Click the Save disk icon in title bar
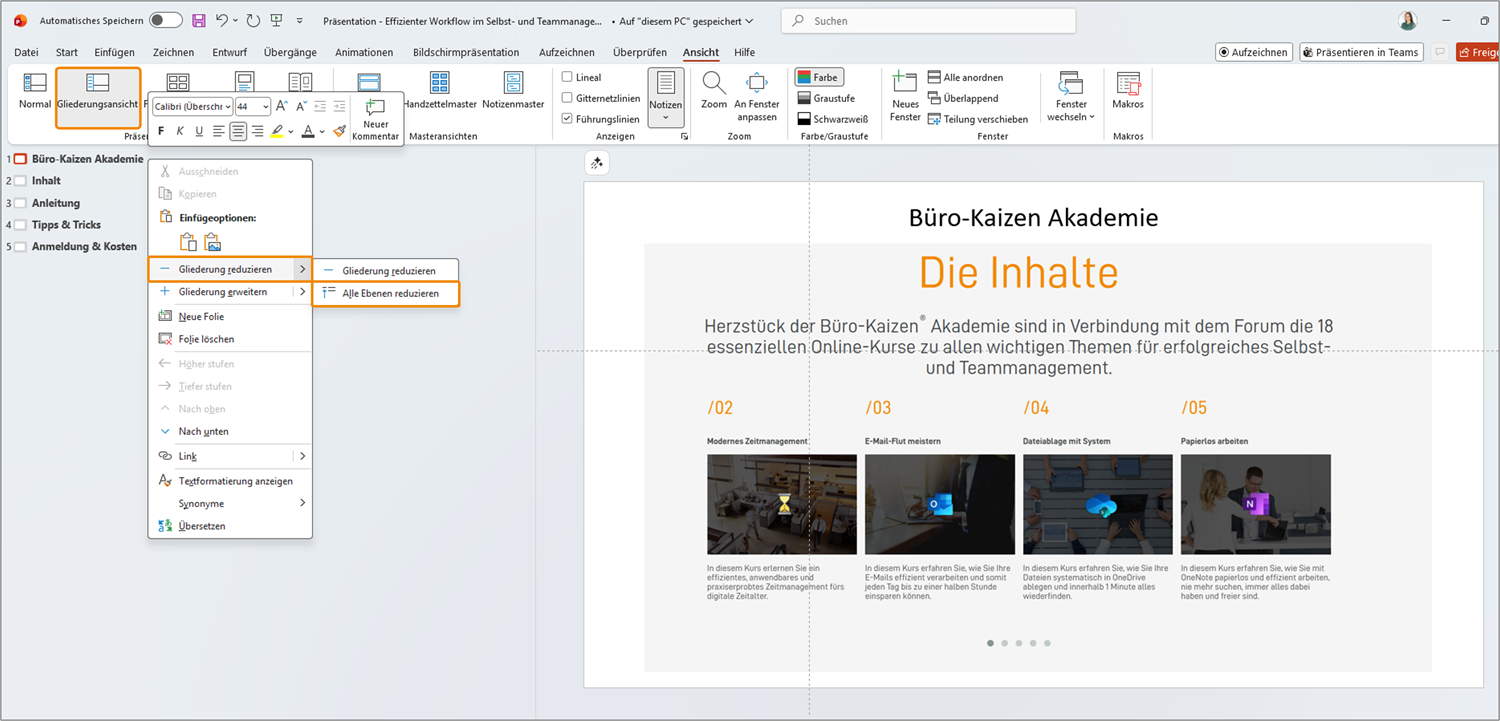Screen dimensions: 1500x721 tap(199, 21)
